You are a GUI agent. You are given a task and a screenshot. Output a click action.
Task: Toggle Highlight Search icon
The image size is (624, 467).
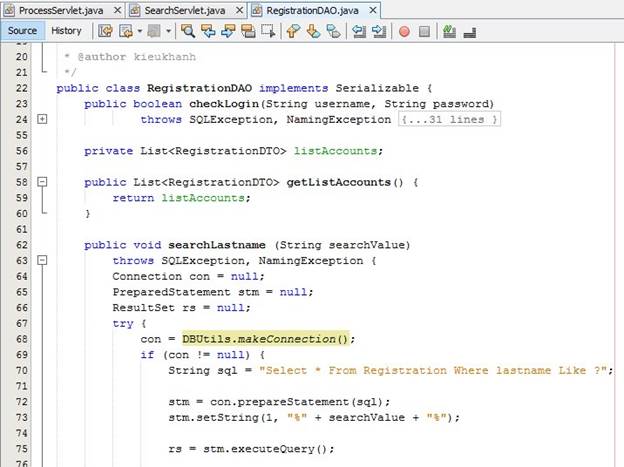click(x=248, y=31)
